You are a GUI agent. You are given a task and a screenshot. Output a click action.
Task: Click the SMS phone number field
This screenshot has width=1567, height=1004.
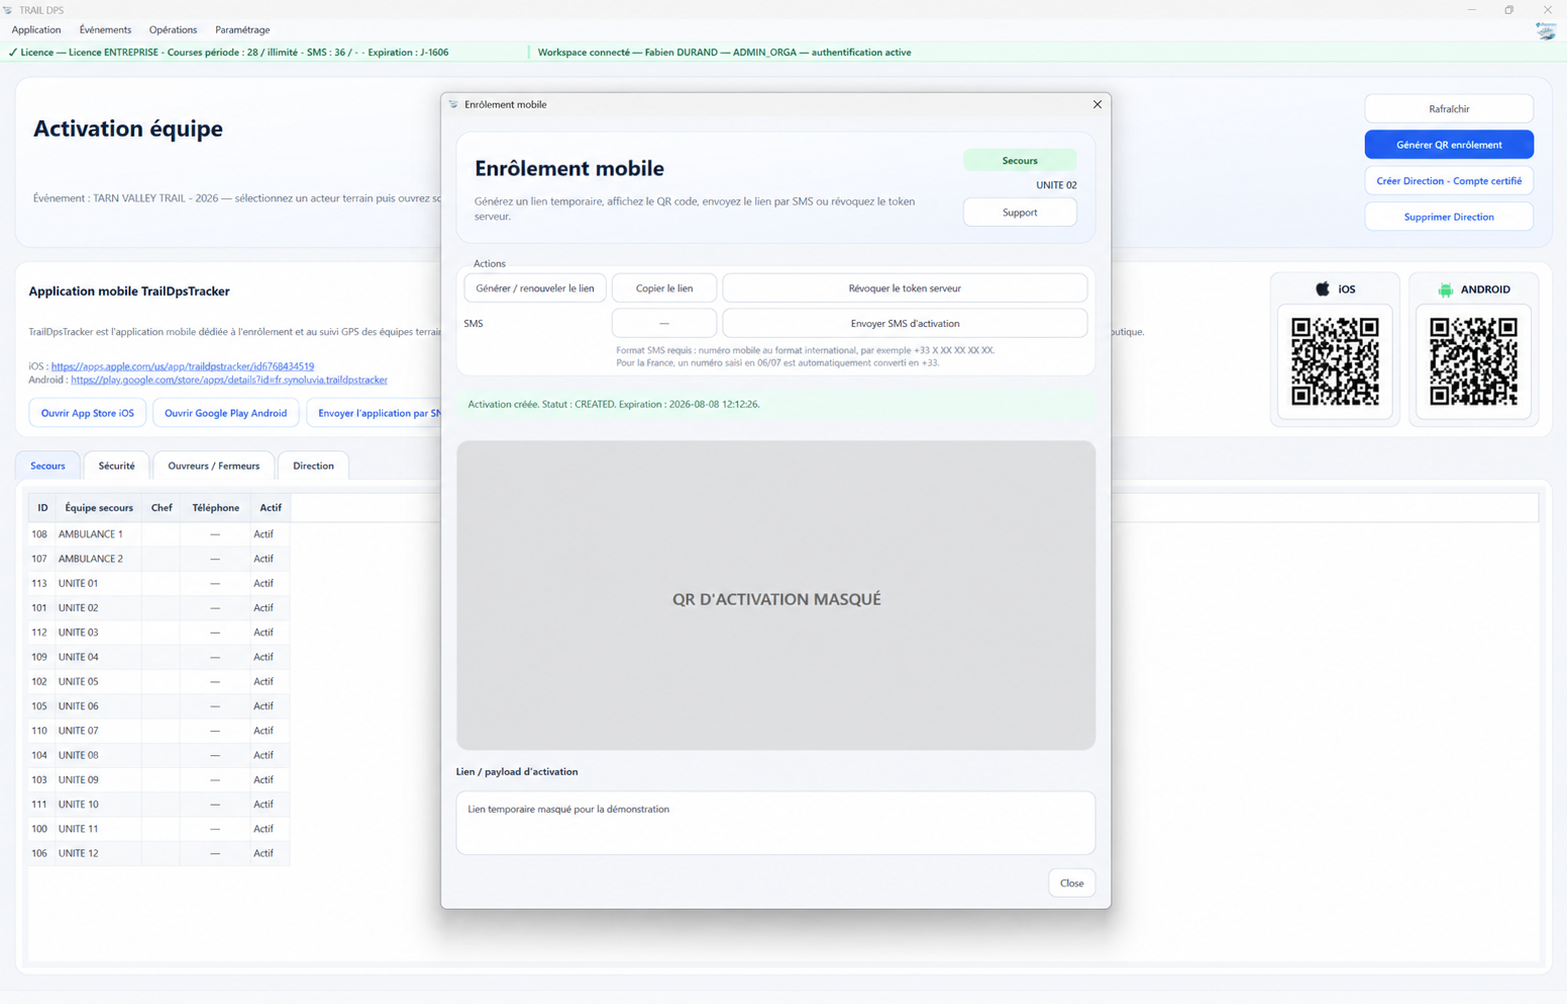coord(664,323)
